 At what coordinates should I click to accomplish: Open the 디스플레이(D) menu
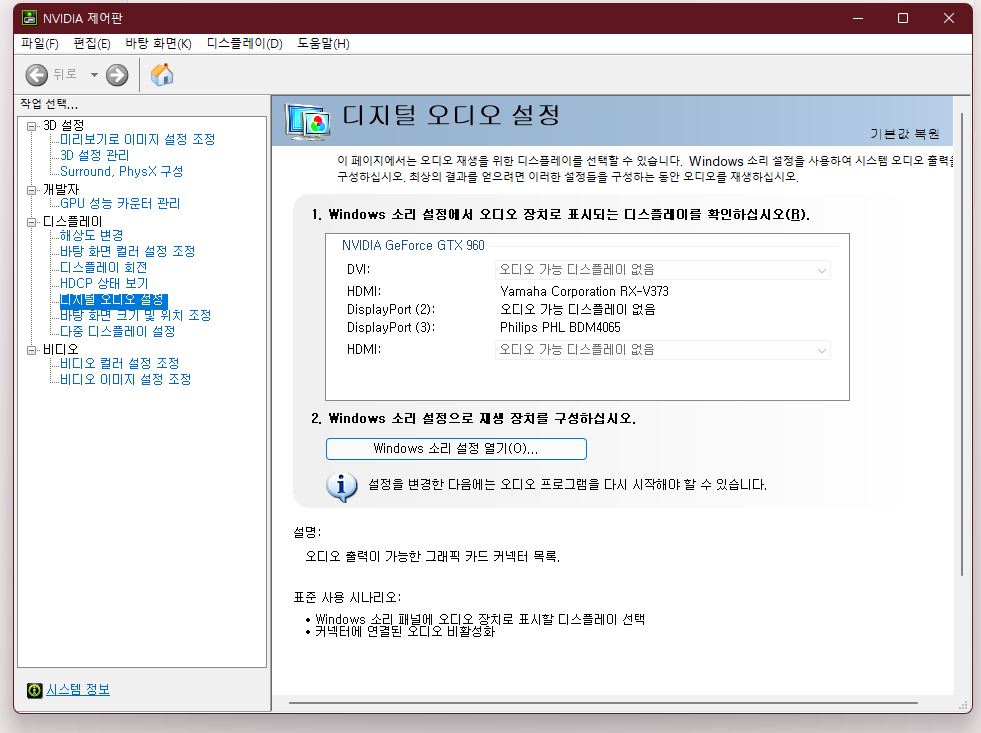245,43
